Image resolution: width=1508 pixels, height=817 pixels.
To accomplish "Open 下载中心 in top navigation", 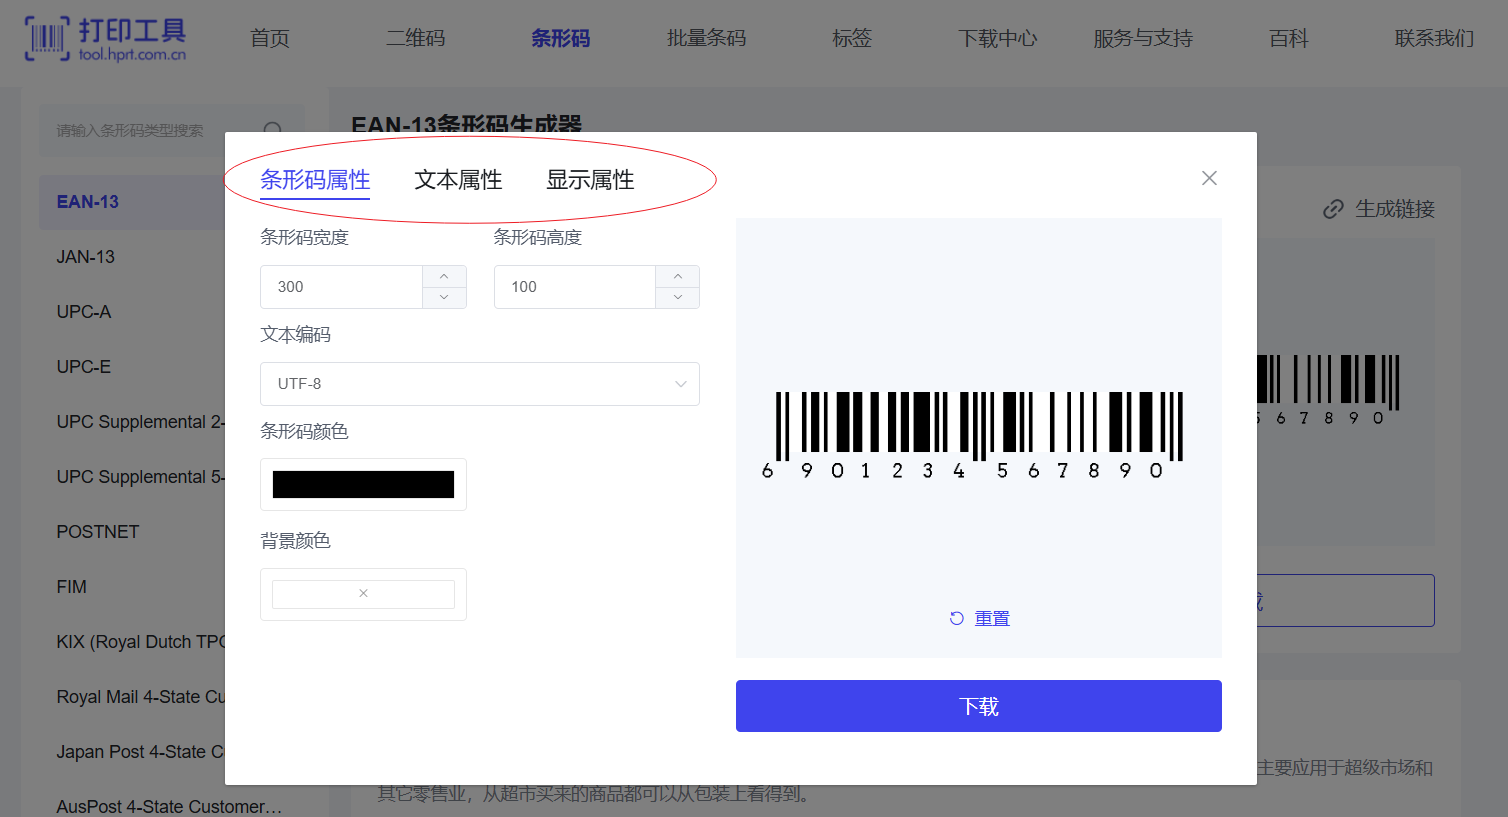I will tap(998, 39).
